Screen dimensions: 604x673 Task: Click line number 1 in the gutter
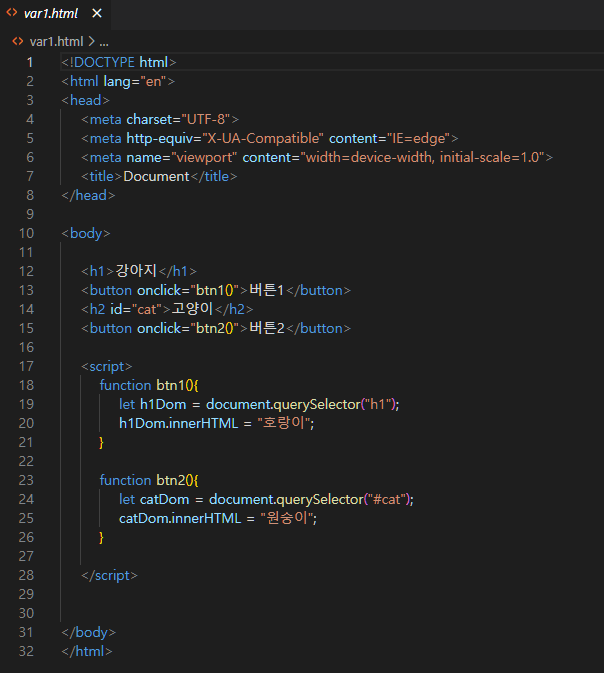pyautogui.click(x=30, y=62)
